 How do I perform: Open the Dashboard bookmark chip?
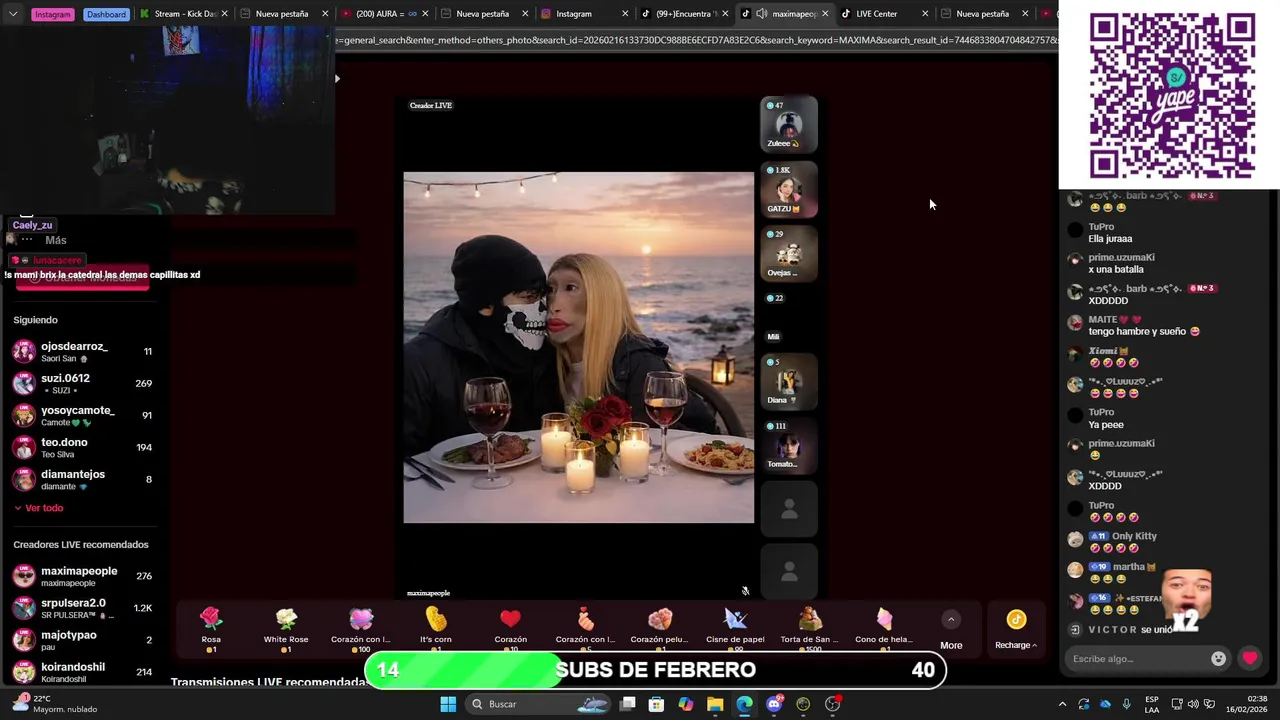(106, 14)
